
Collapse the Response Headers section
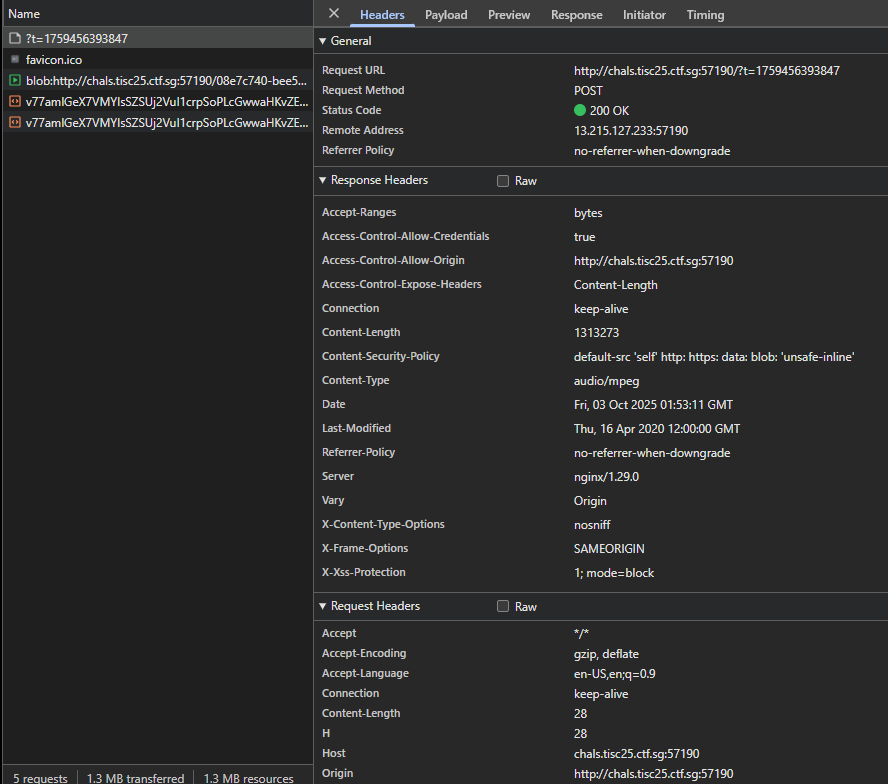click(x=322, y=181)
